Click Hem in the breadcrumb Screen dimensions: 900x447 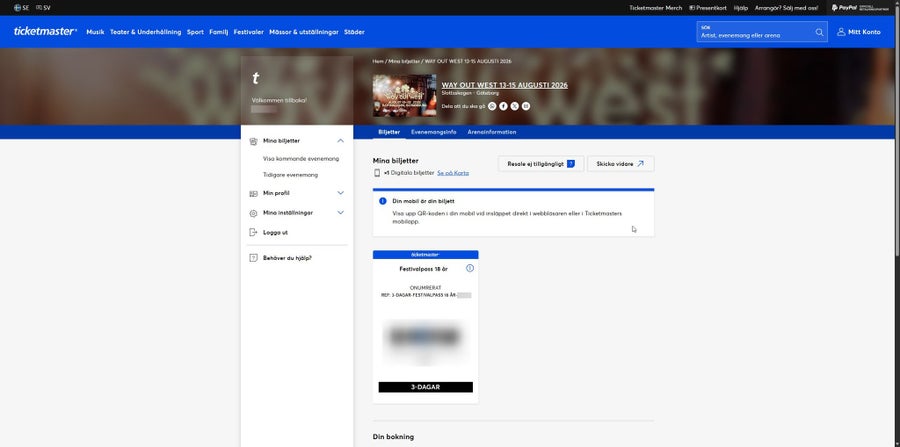378,61
